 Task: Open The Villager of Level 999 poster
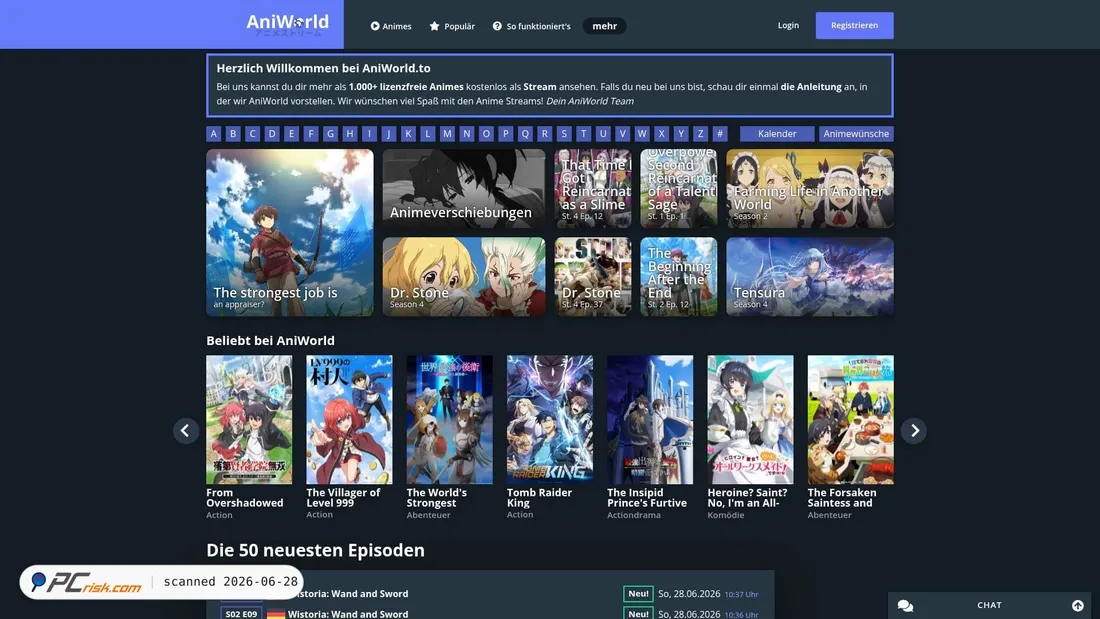pyautogui.click(x=349, y=420)
